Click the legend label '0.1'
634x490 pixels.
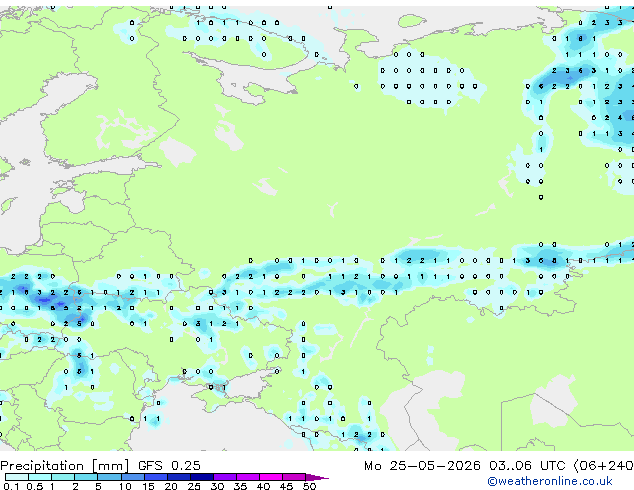(x=12, y=486)
